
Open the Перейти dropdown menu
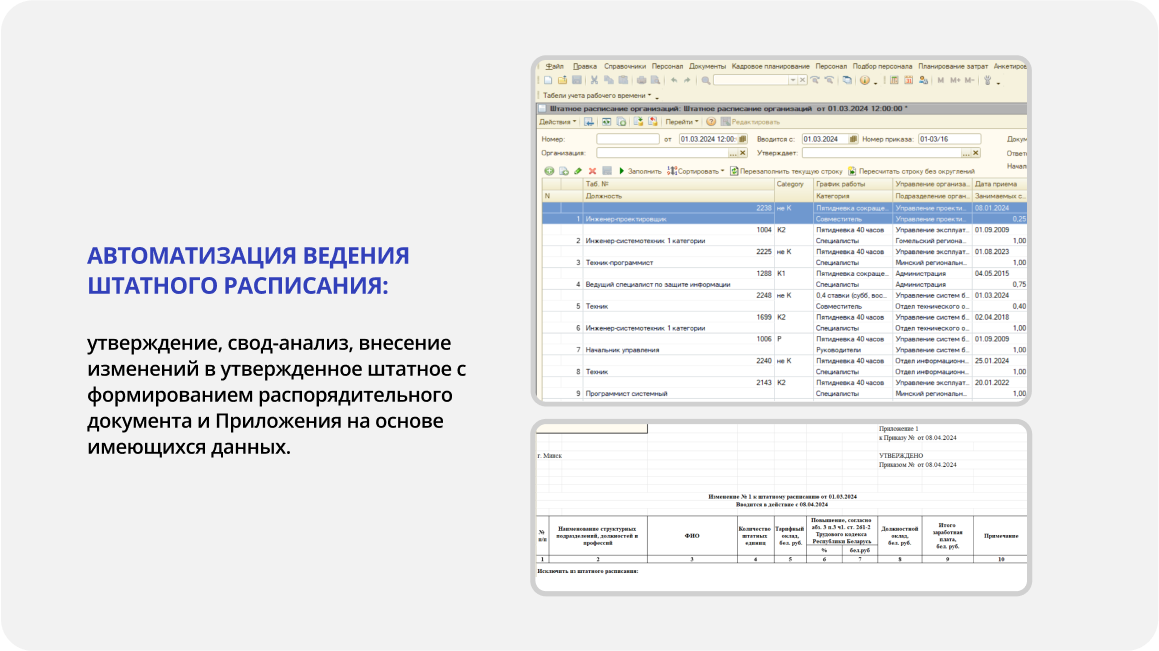(x=682, y=122)
